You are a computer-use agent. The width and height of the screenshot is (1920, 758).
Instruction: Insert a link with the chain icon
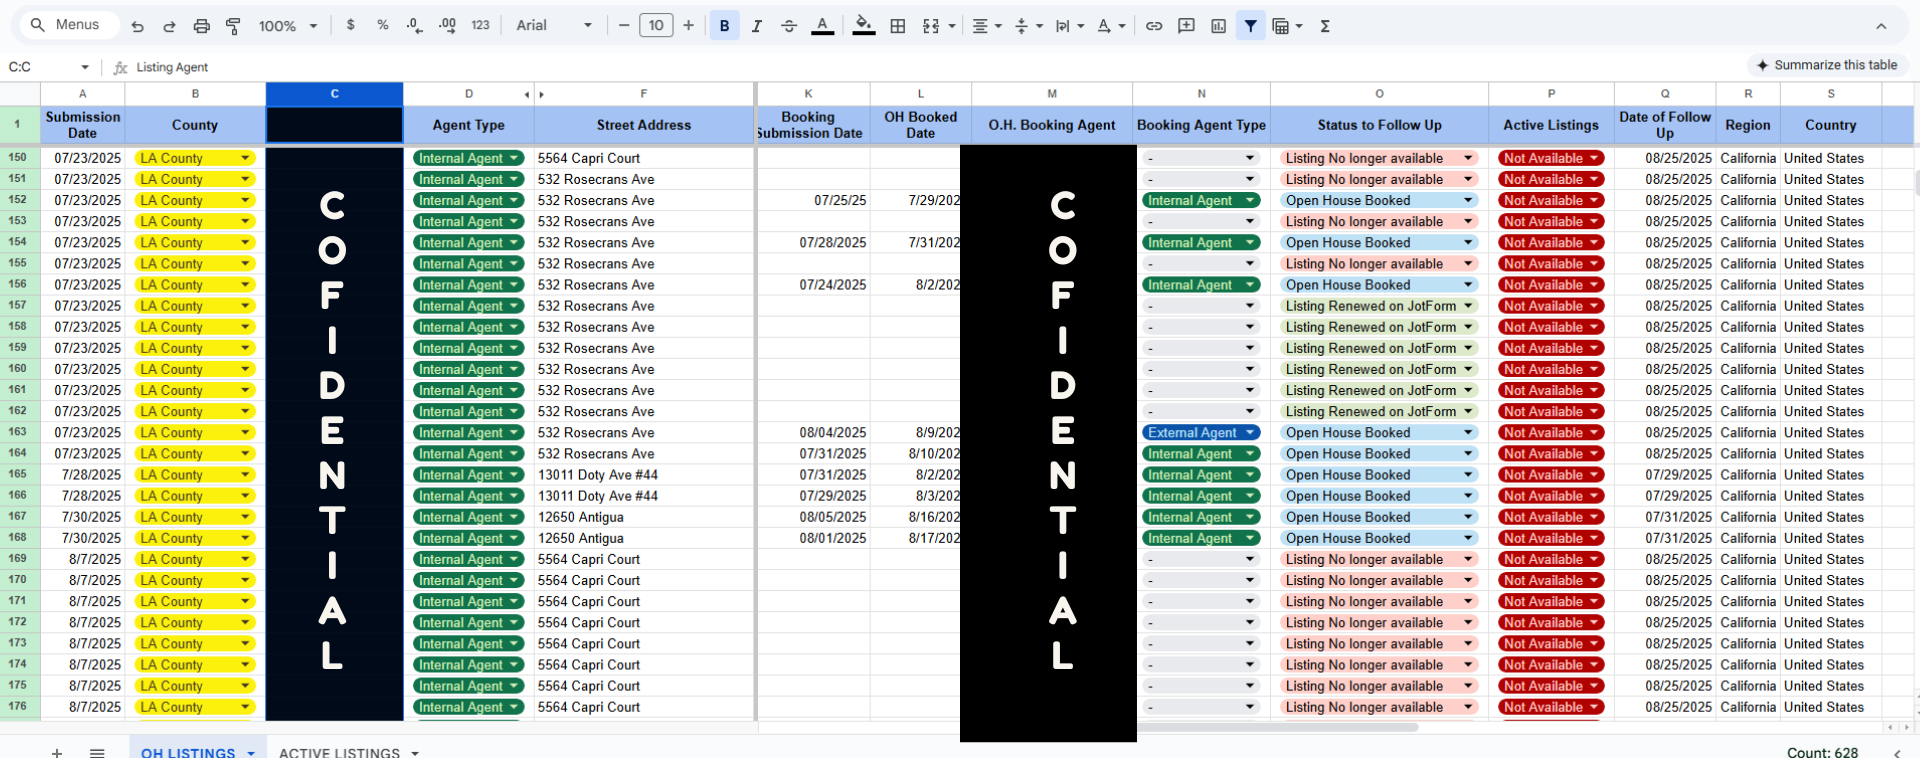(1154, 26)
